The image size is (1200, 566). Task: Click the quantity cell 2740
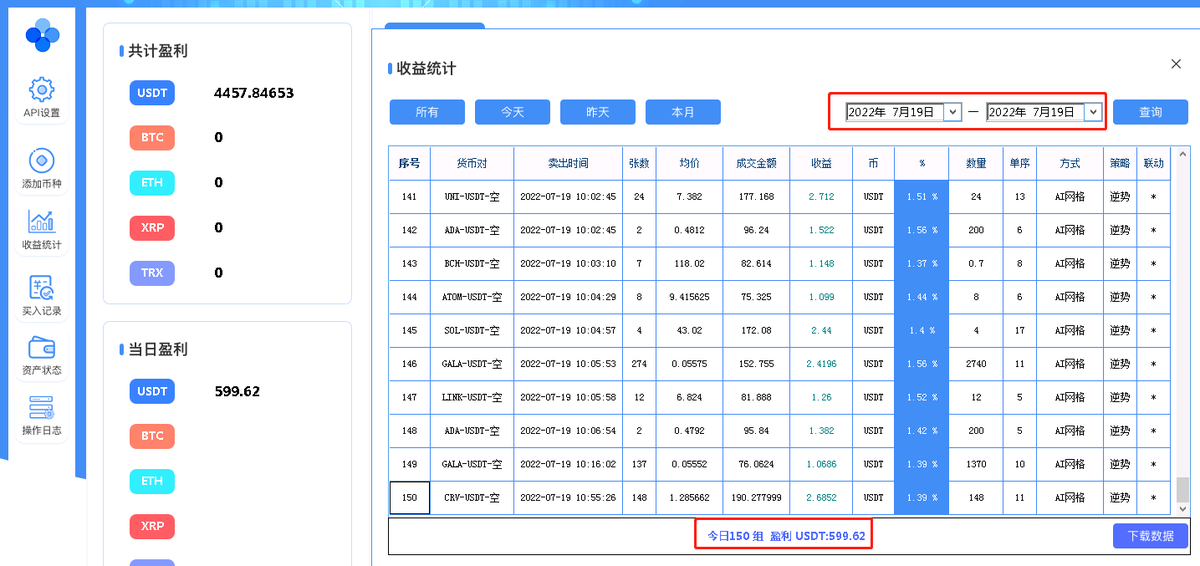point(976,364)
